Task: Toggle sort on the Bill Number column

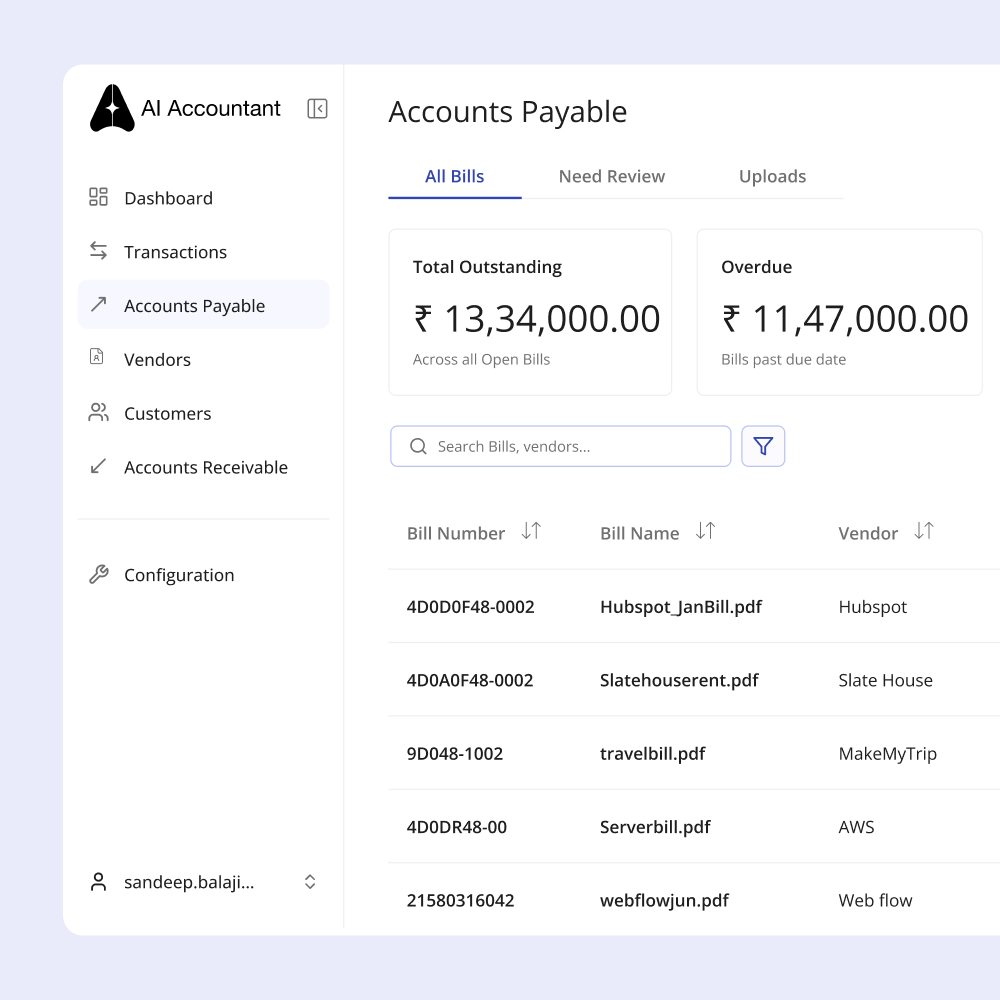Action: (531, 532)
